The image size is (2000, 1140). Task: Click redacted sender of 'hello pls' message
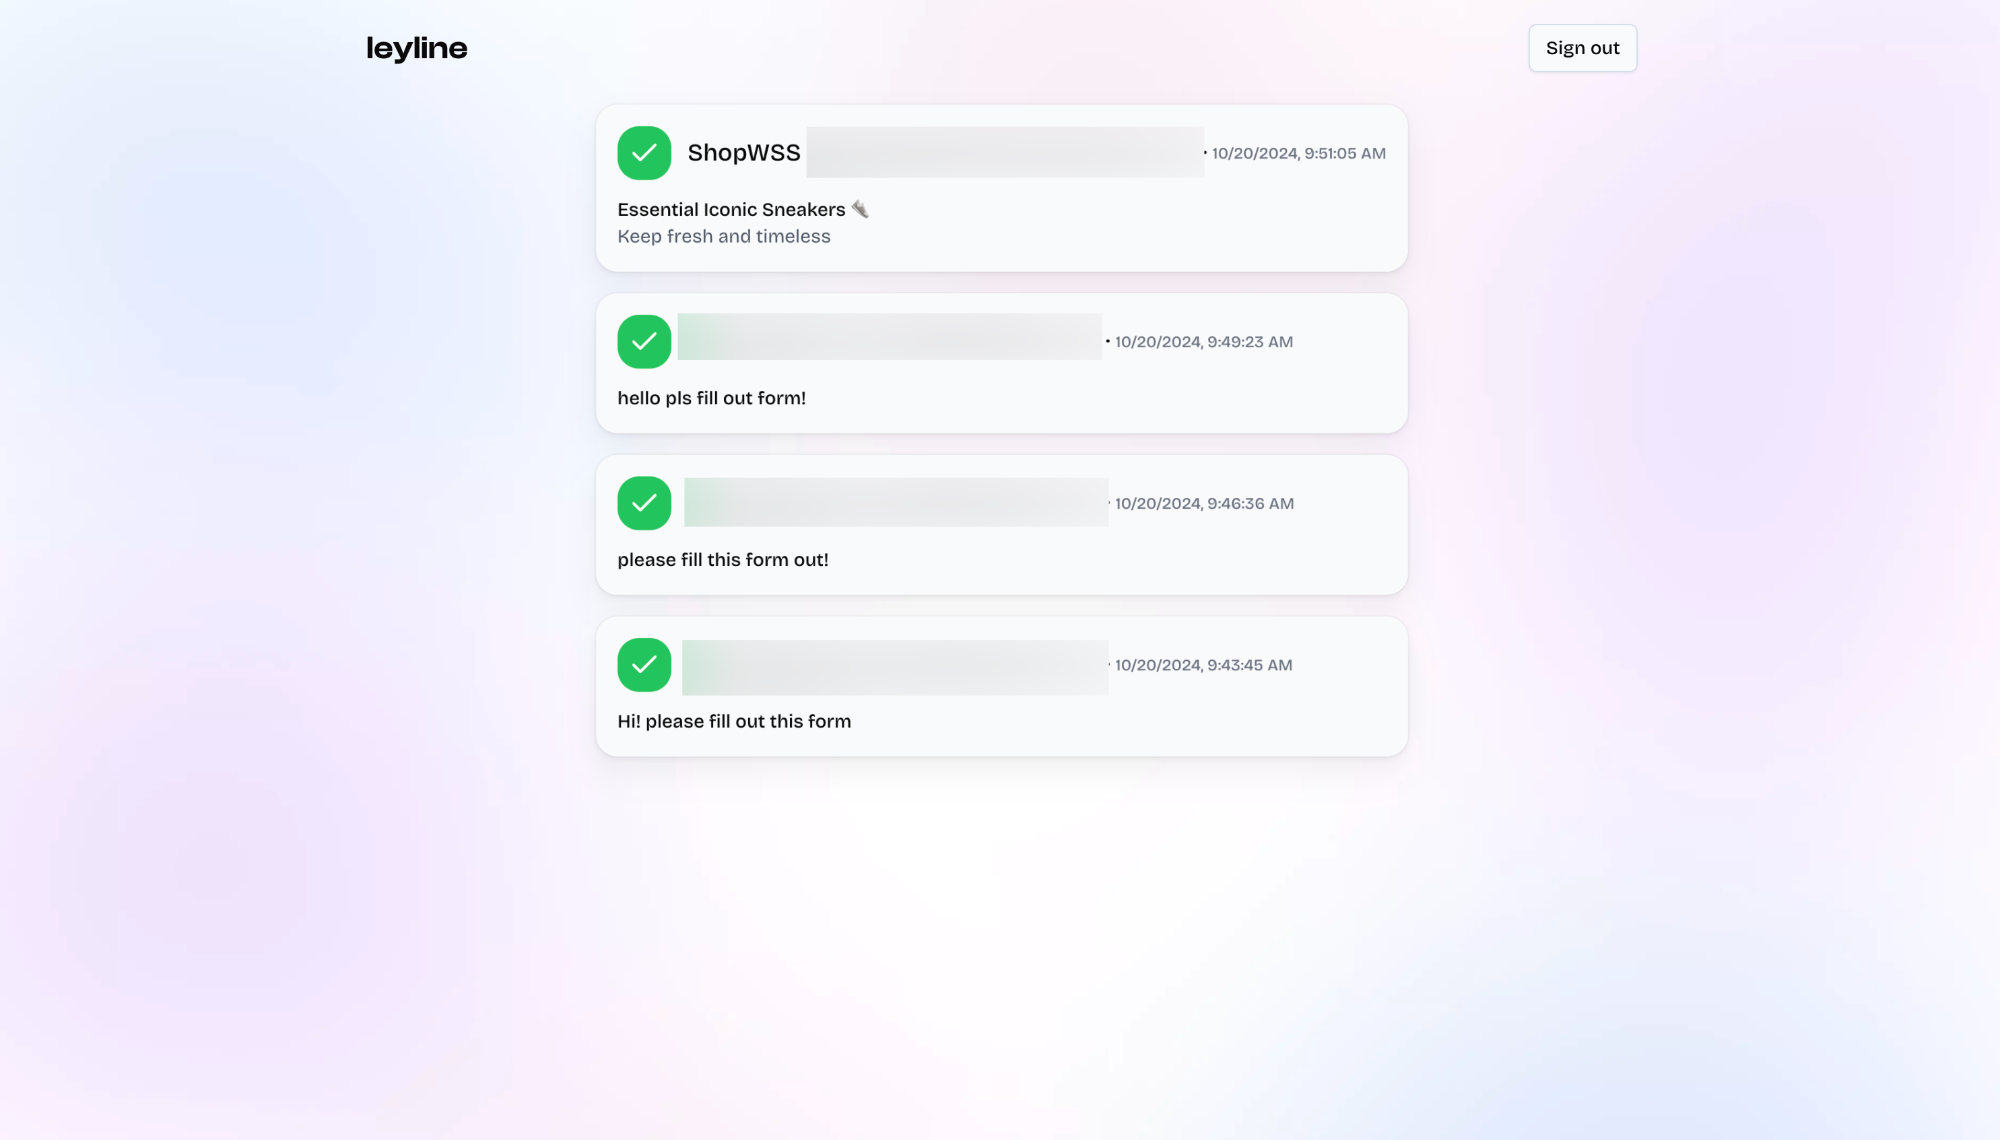889,337
